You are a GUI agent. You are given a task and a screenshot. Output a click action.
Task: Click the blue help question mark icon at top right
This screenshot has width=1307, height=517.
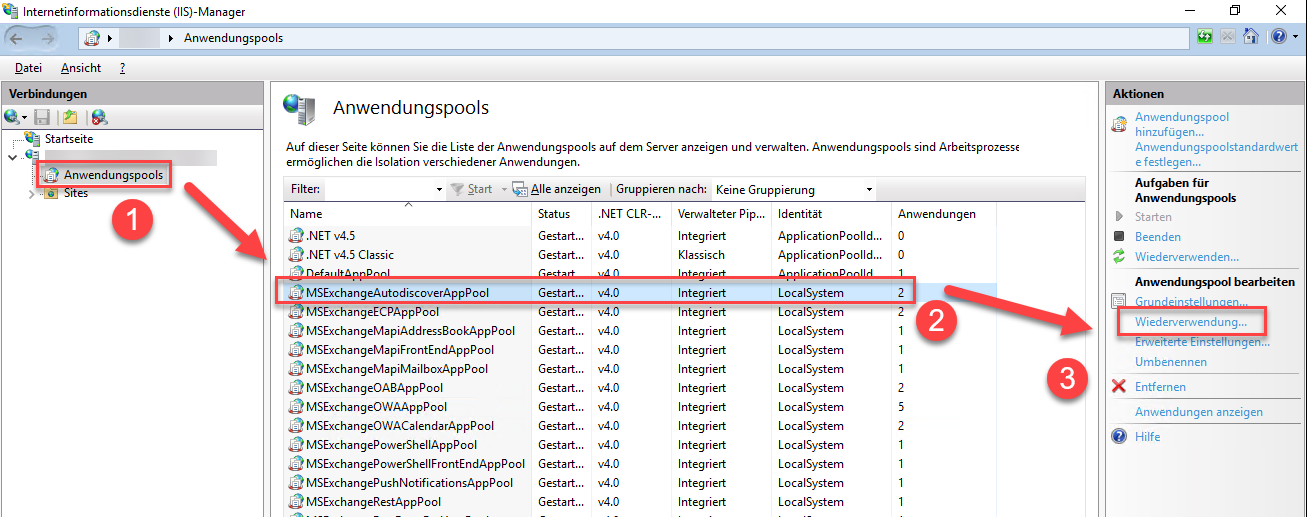[x=1278, y=37]
